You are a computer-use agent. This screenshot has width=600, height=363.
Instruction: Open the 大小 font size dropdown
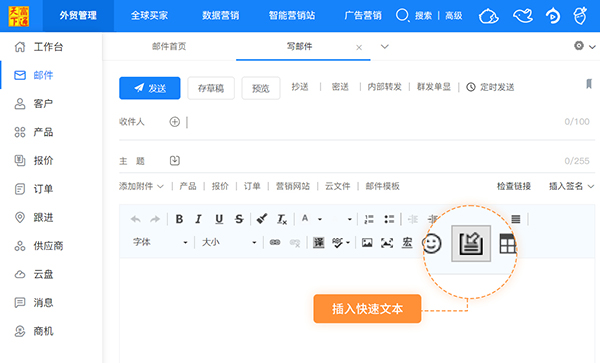229,242
